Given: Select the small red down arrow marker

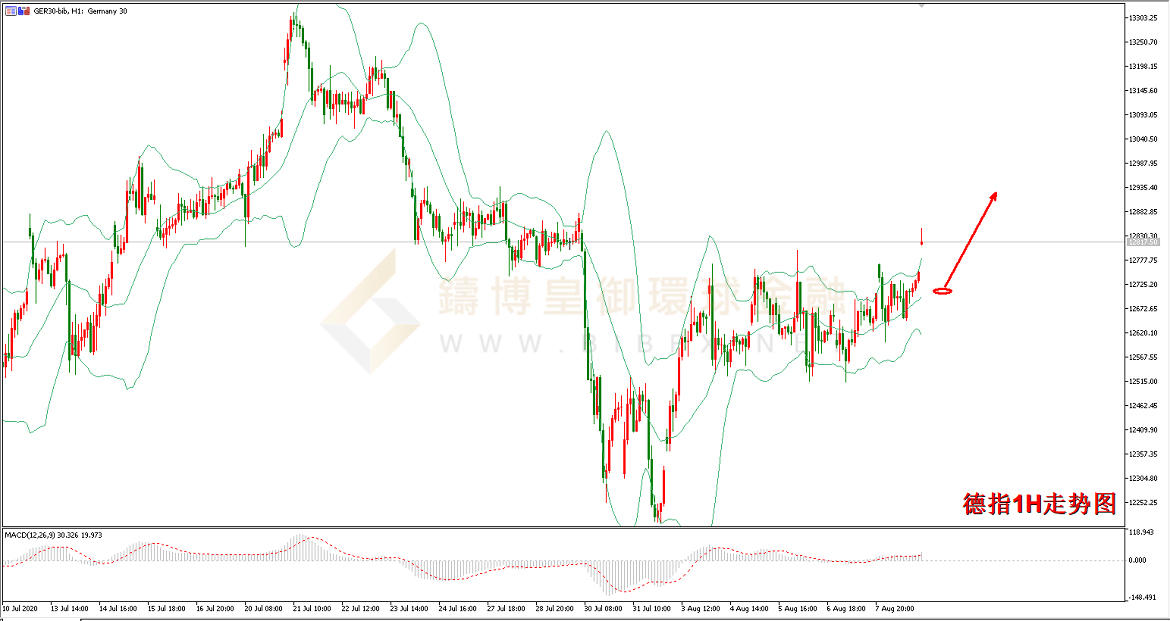Looking at the screenshot, I should pos(922,237).
